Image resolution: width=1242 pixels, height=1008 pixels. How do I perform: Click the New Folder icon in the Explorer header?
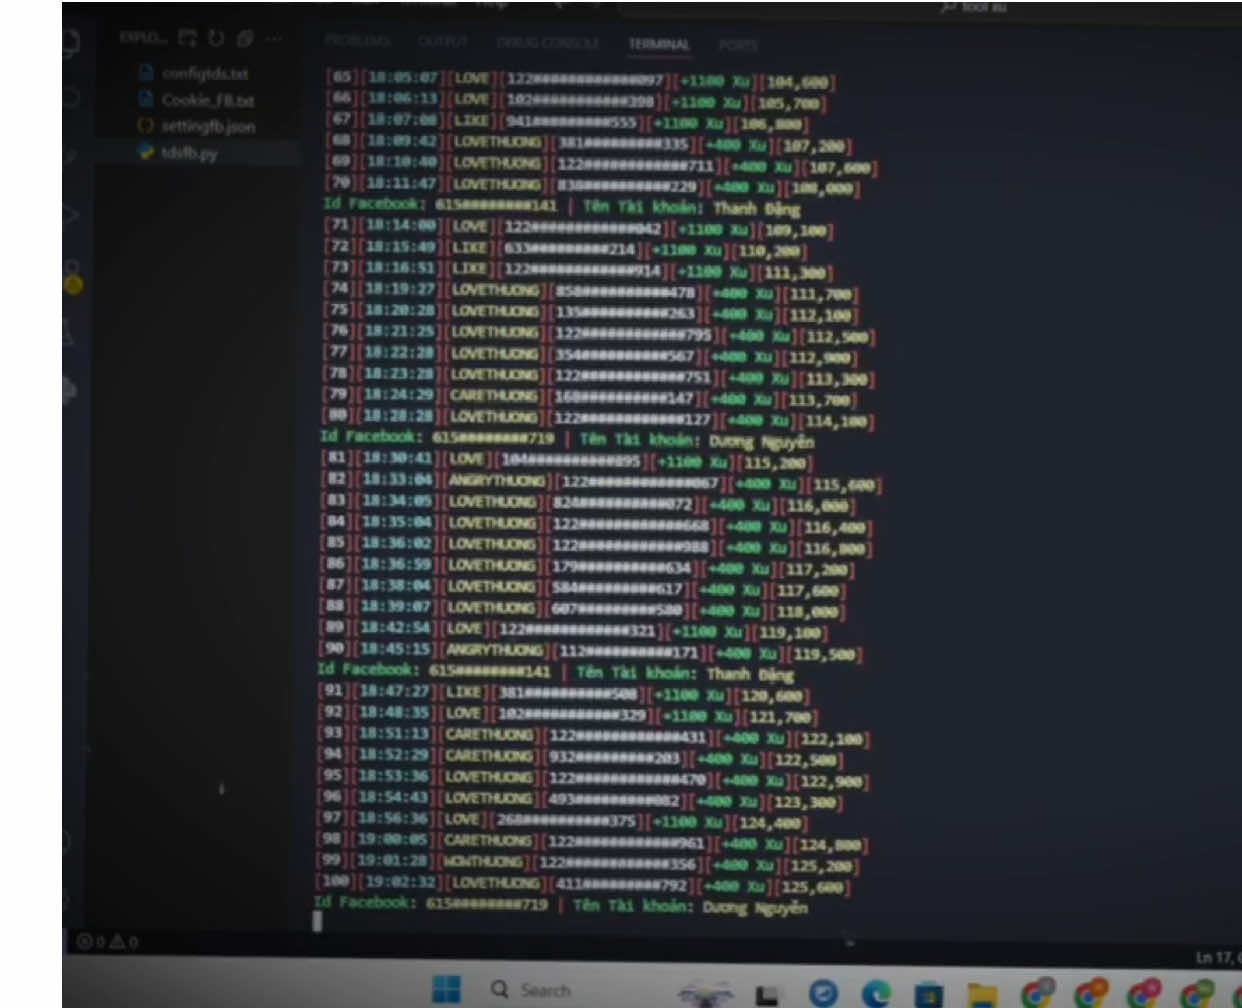point(187,38)
